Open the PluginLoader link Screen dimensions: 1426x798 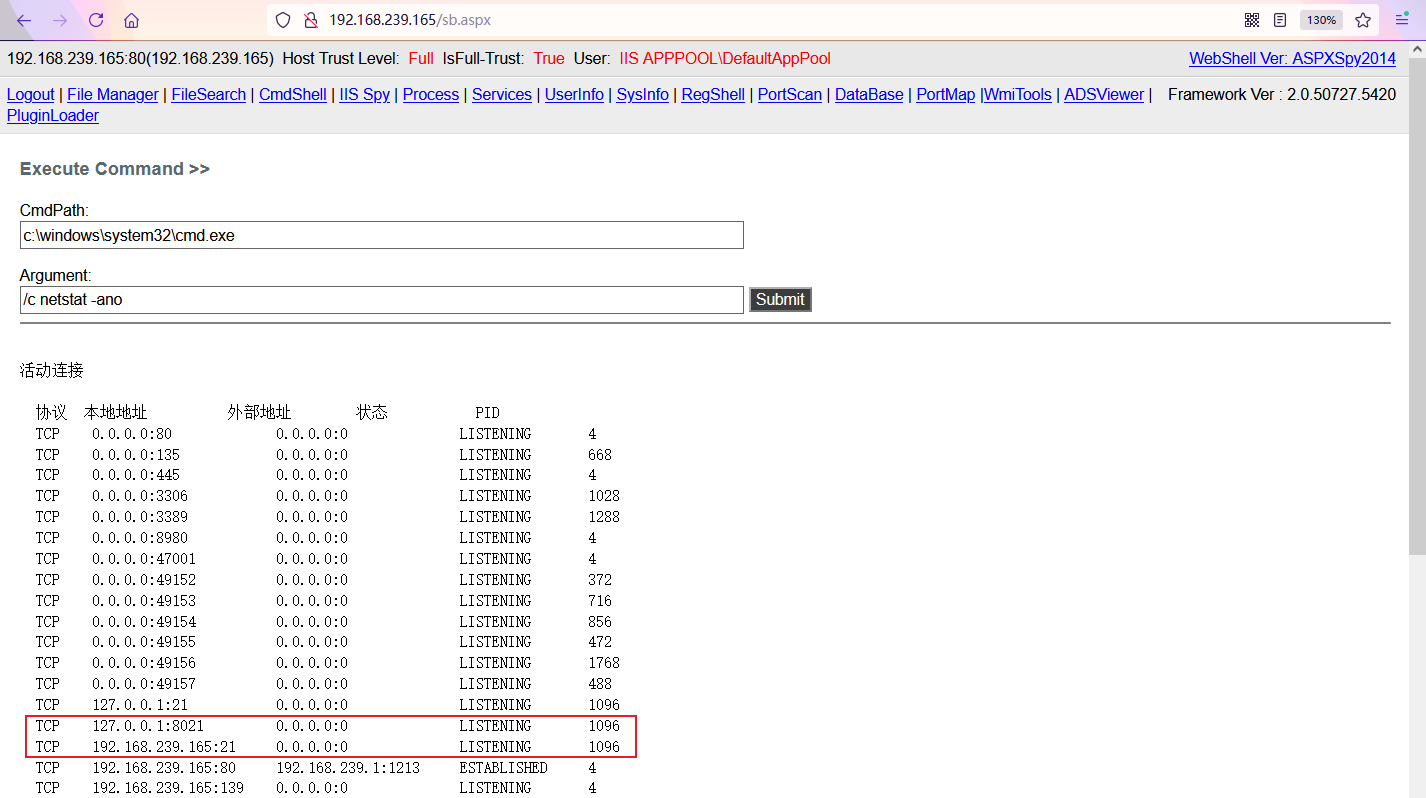tap(53, 116)
